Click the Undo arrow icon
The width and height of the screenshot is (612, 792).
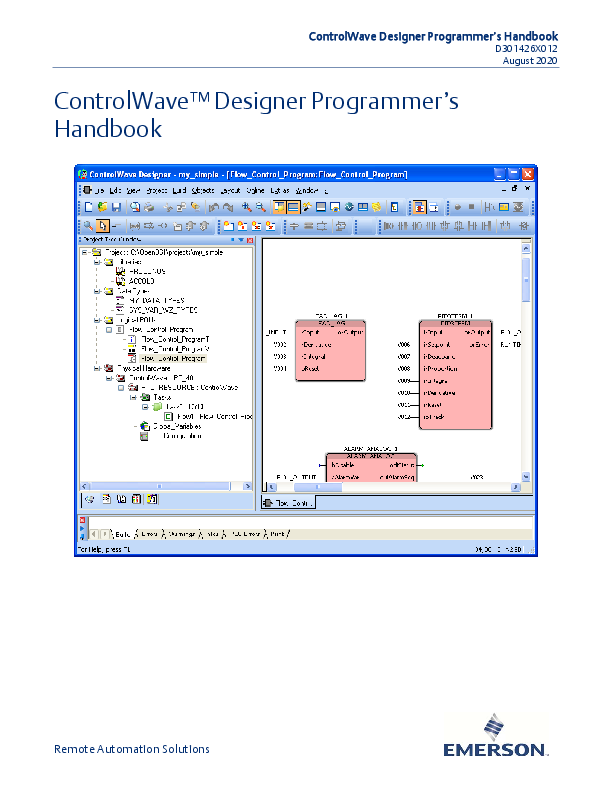[214, 207]
